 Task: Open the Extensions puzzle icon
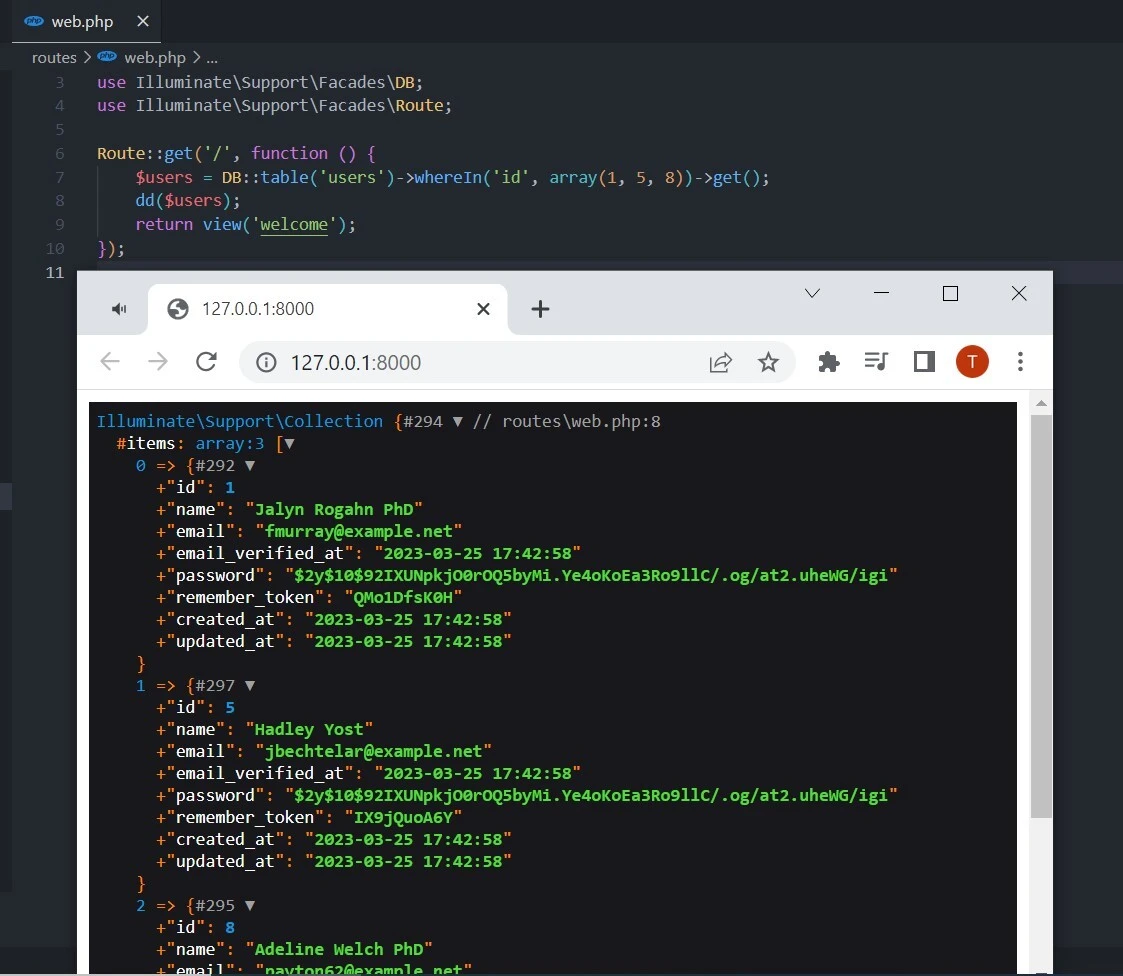click(x=828, y=362)
